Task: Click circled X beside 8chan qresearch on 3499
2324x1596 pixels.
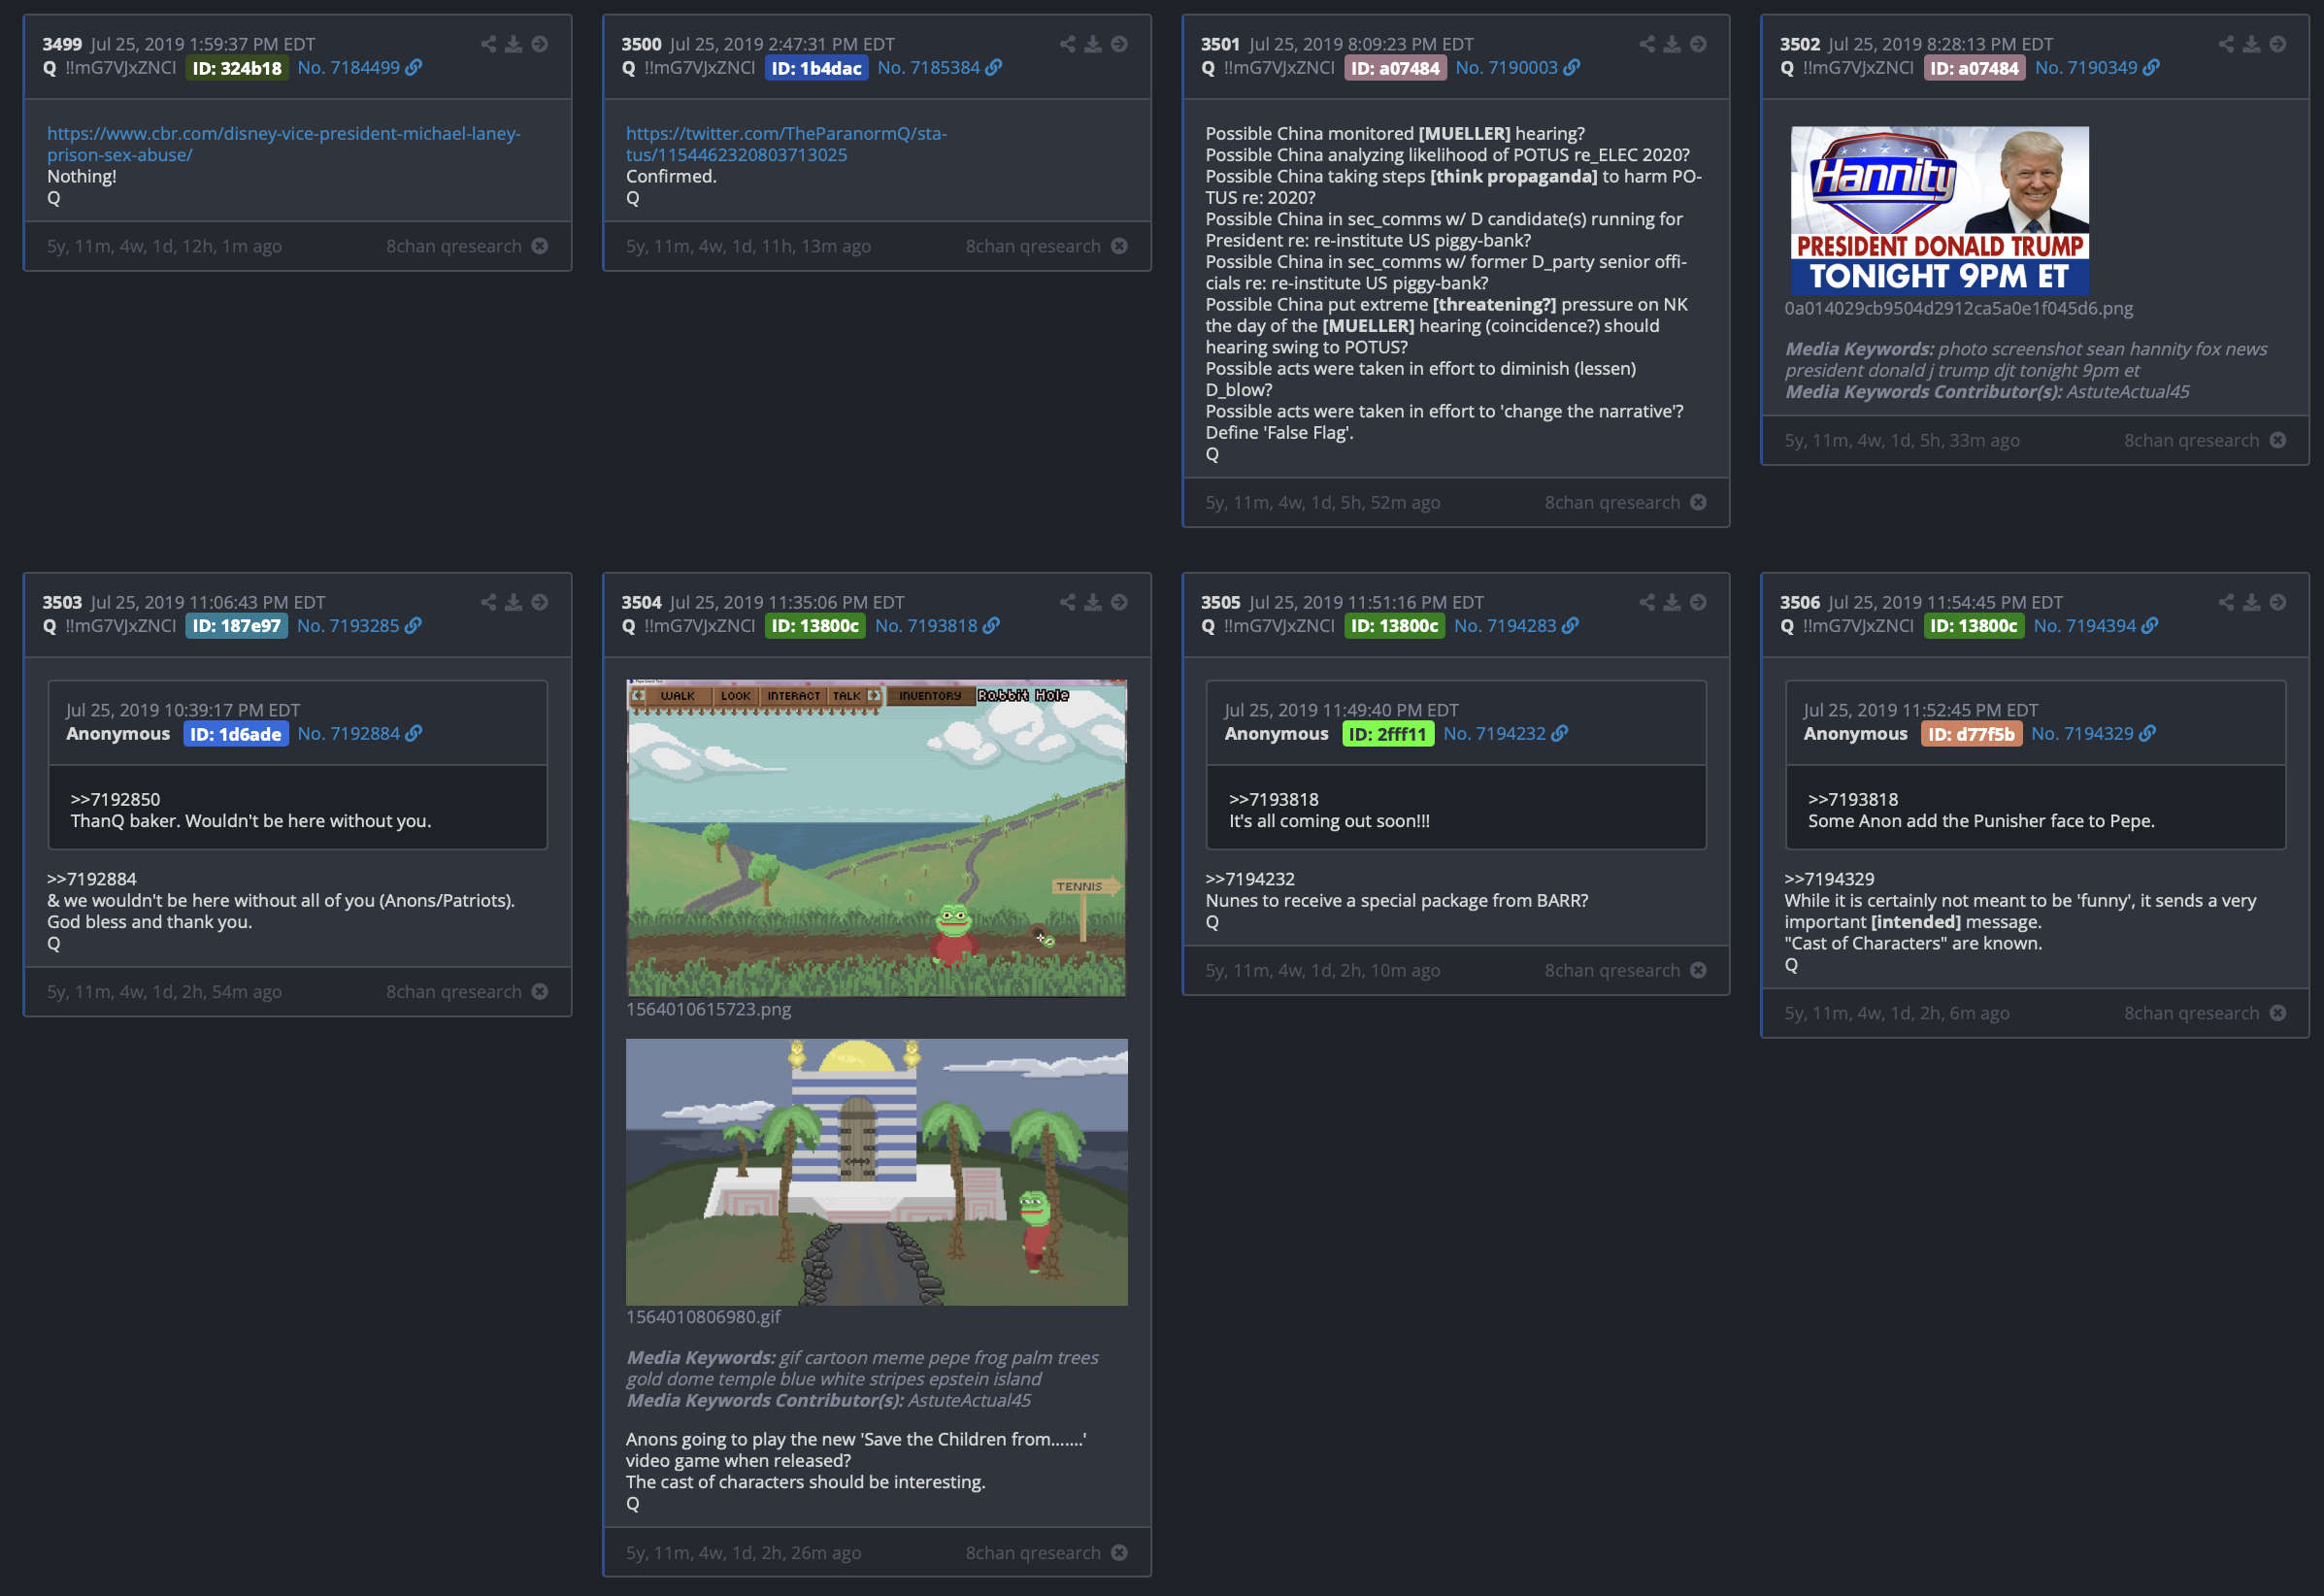Action: 540,246
